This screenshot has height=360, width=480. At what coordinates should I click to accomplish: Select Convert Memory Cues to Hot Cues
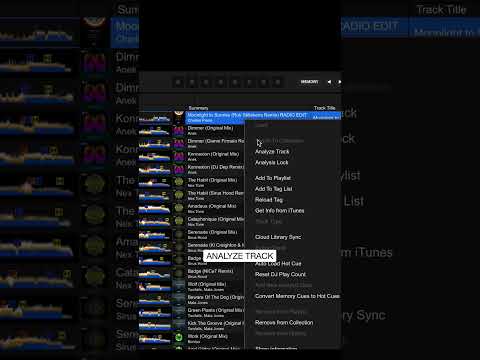pyautogui.click(x=297, y=296)
